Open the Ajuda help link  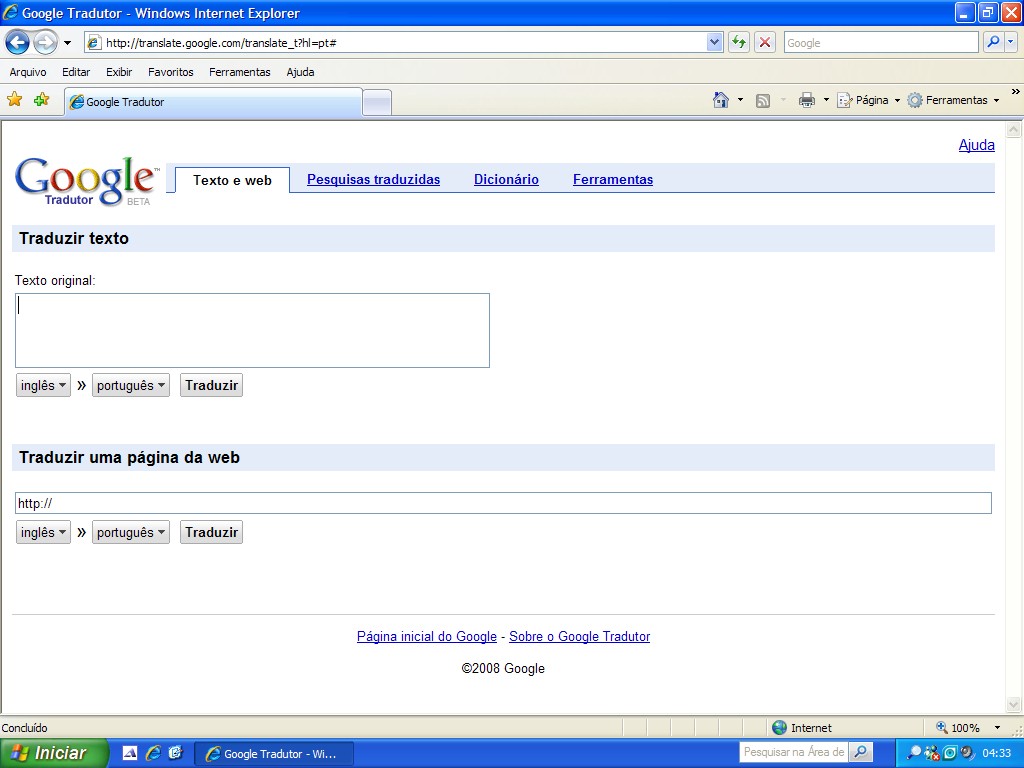coord(976,145)
